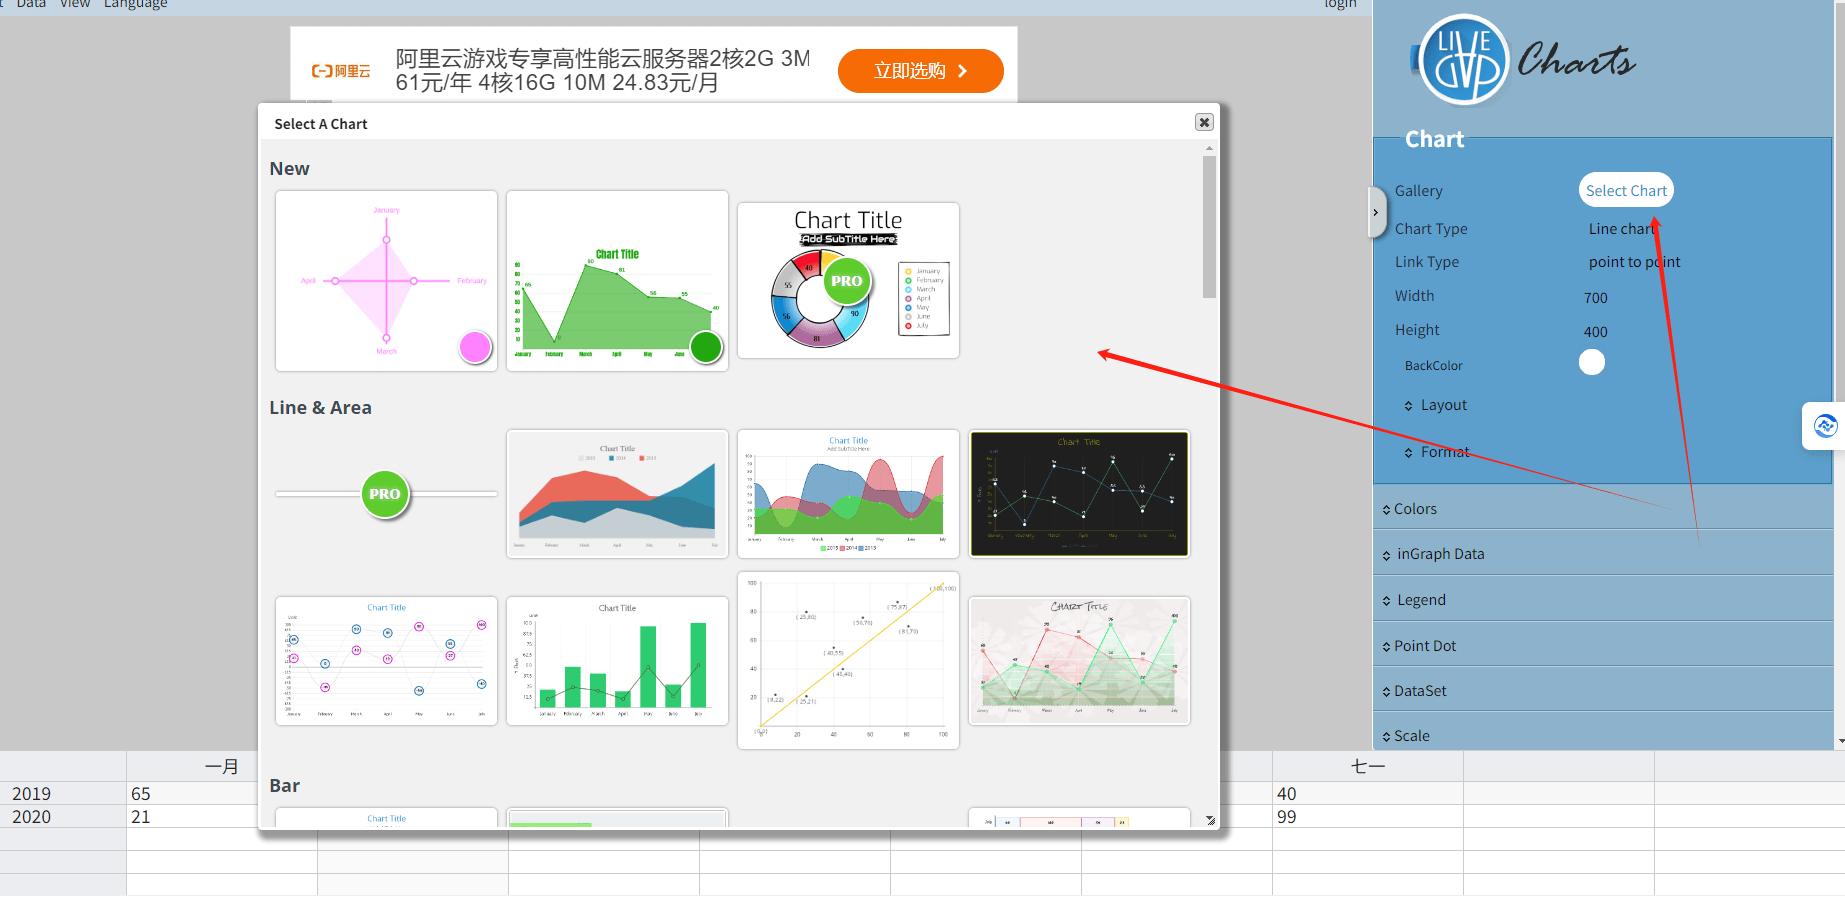Click the 阿里云 ad logo
This screenshot has height=898, width=1845.
point(340,71)
